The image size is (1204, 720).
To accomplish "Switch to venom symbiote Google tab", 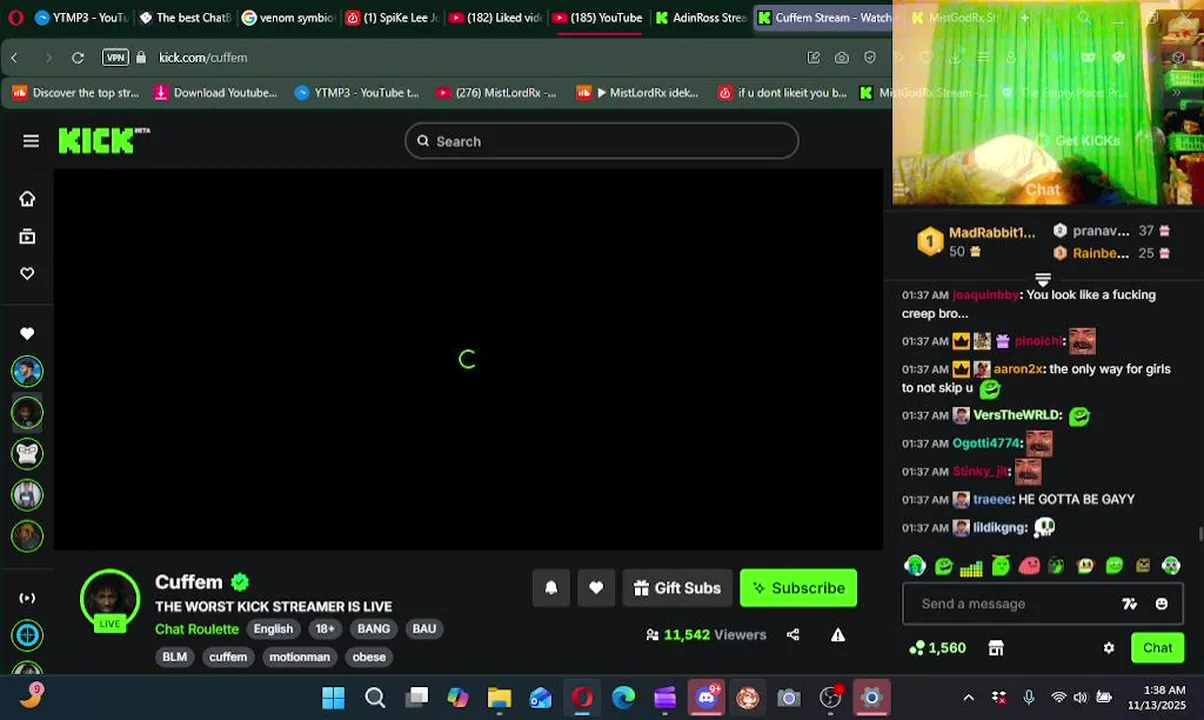I will (288, 17).
